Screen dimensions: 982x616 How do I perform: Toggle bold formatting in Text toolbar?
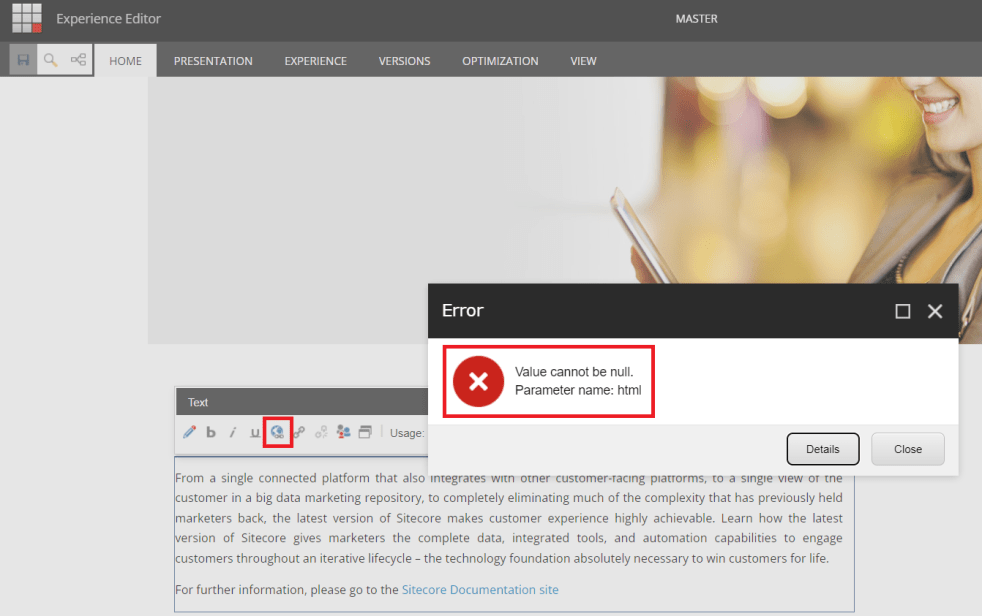click(x=211, y=432)
